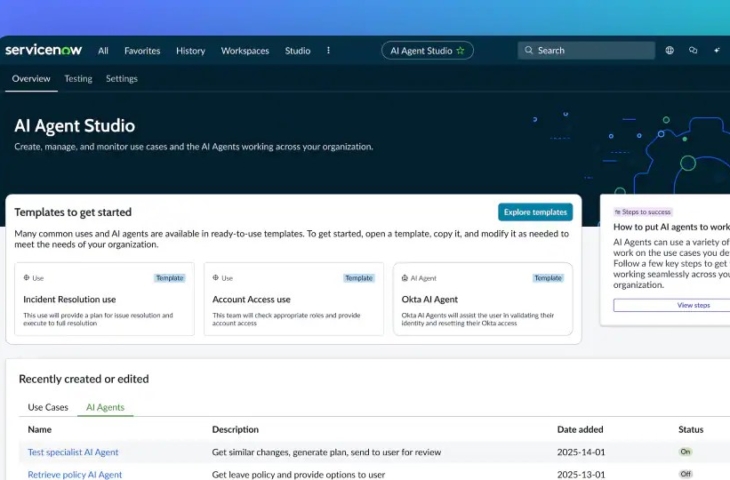Switch to the Testing tab
The height and width of the screenshot is (480, 730).
point(78,79)
